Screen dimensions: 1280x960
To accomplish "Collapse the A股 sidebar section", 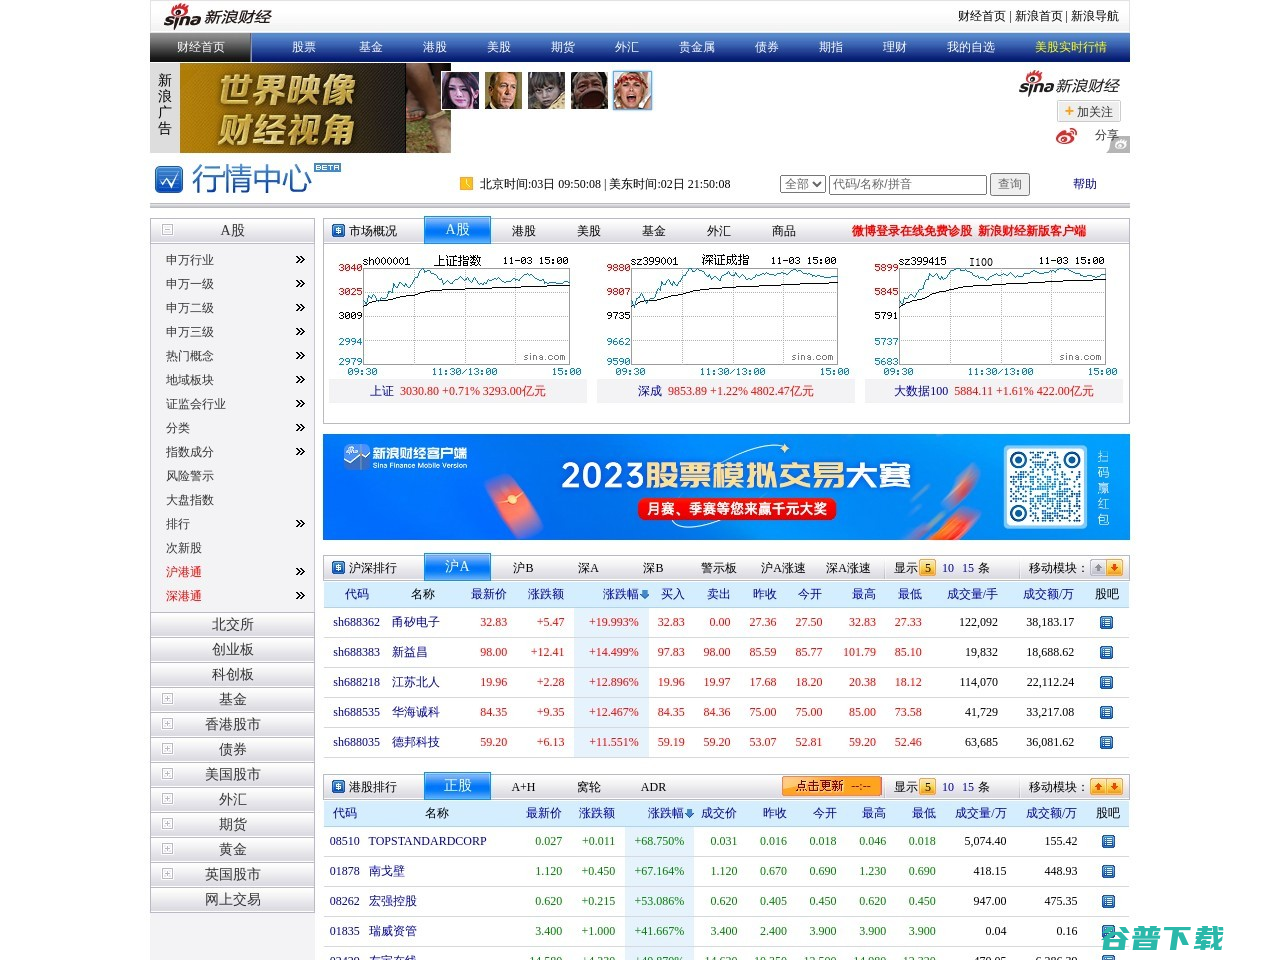I will [167, 229].
